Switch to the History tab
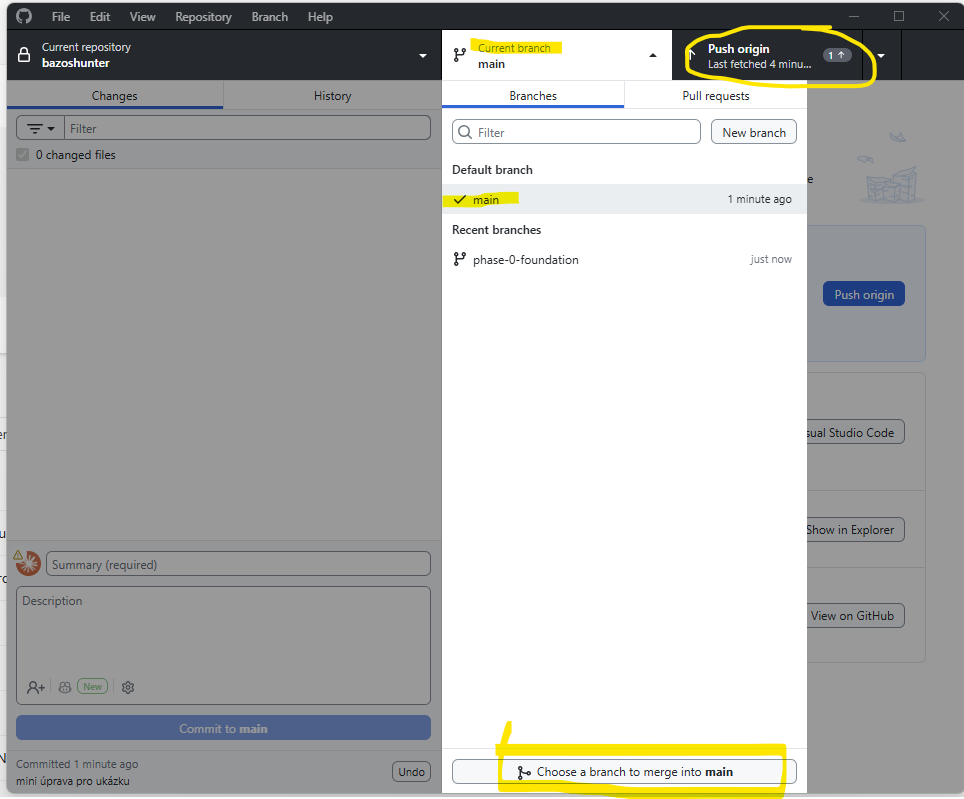The width and height of the screenshot is (964, 799). click(333, 96)
